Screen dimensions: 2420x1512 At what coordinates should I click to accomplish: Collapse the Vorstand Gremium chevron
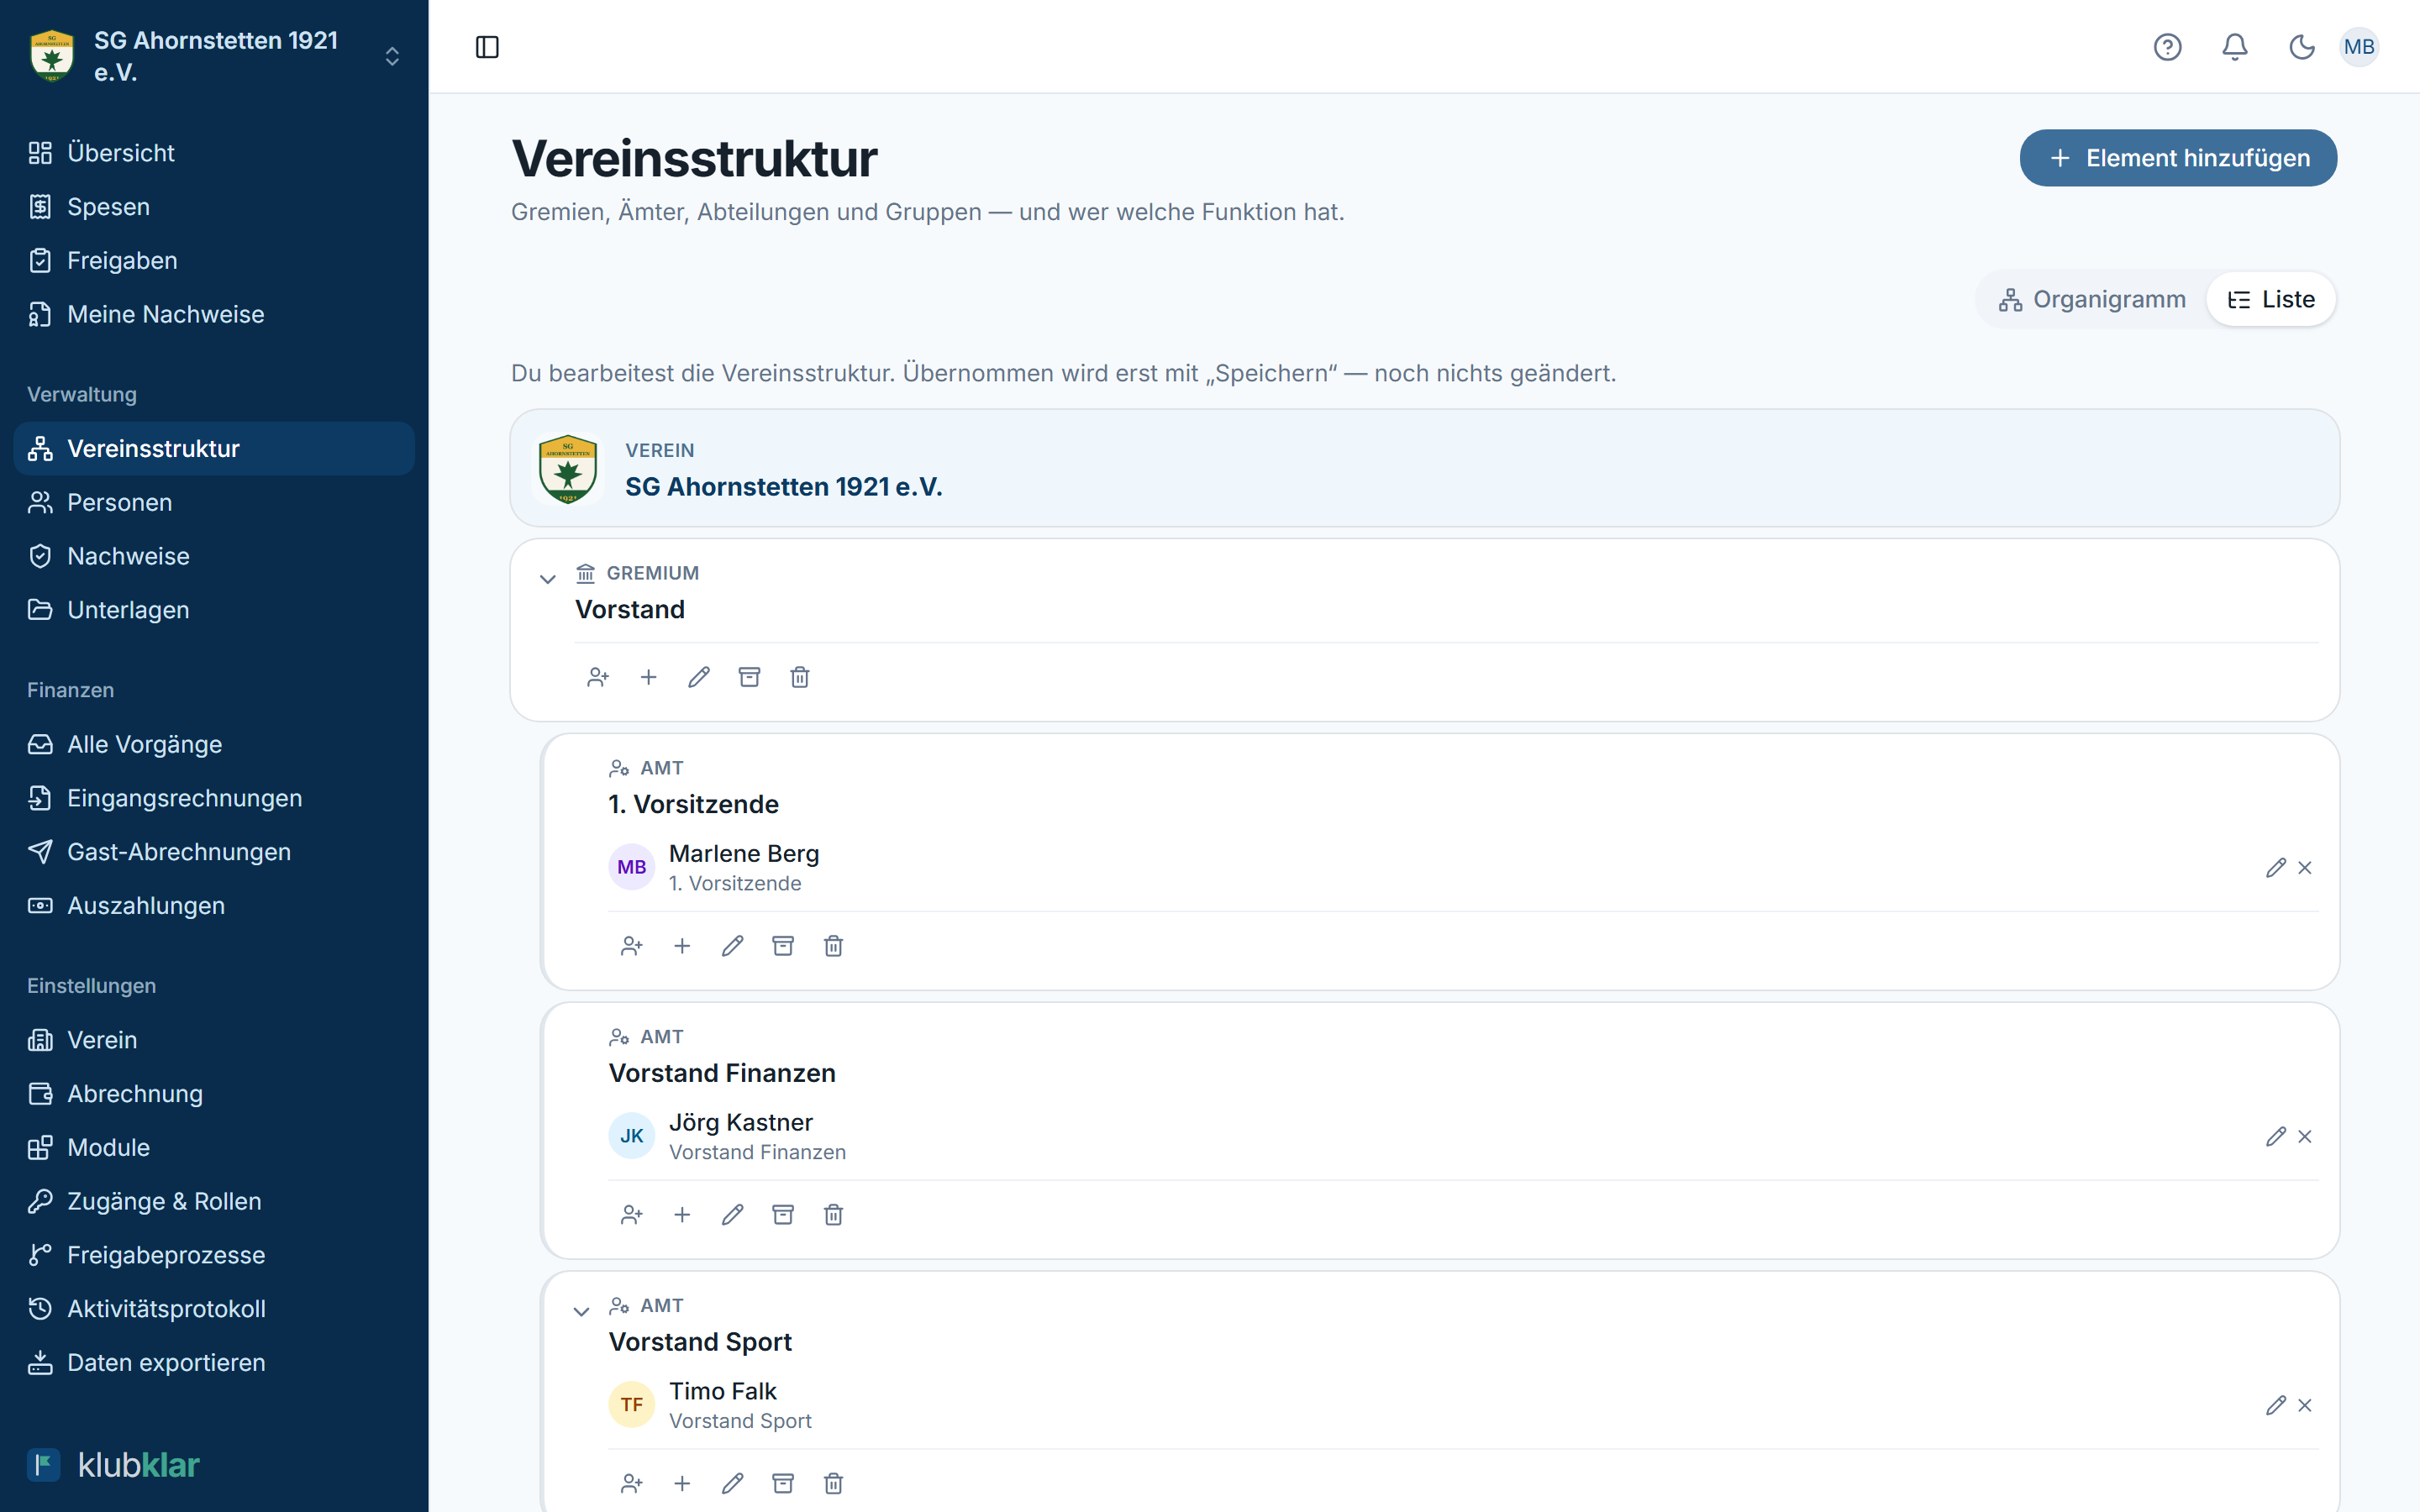coord(548,579)
